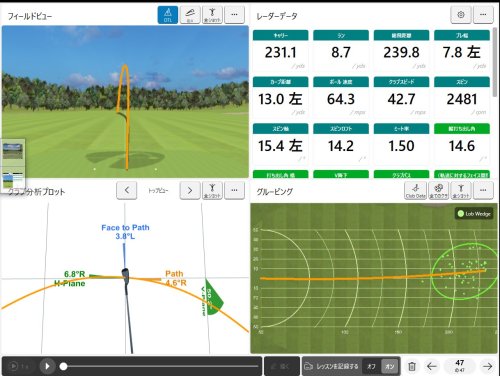Click the smash factor tile showing 1.50
Screen dimensions: 500x376
pos(401,144)
